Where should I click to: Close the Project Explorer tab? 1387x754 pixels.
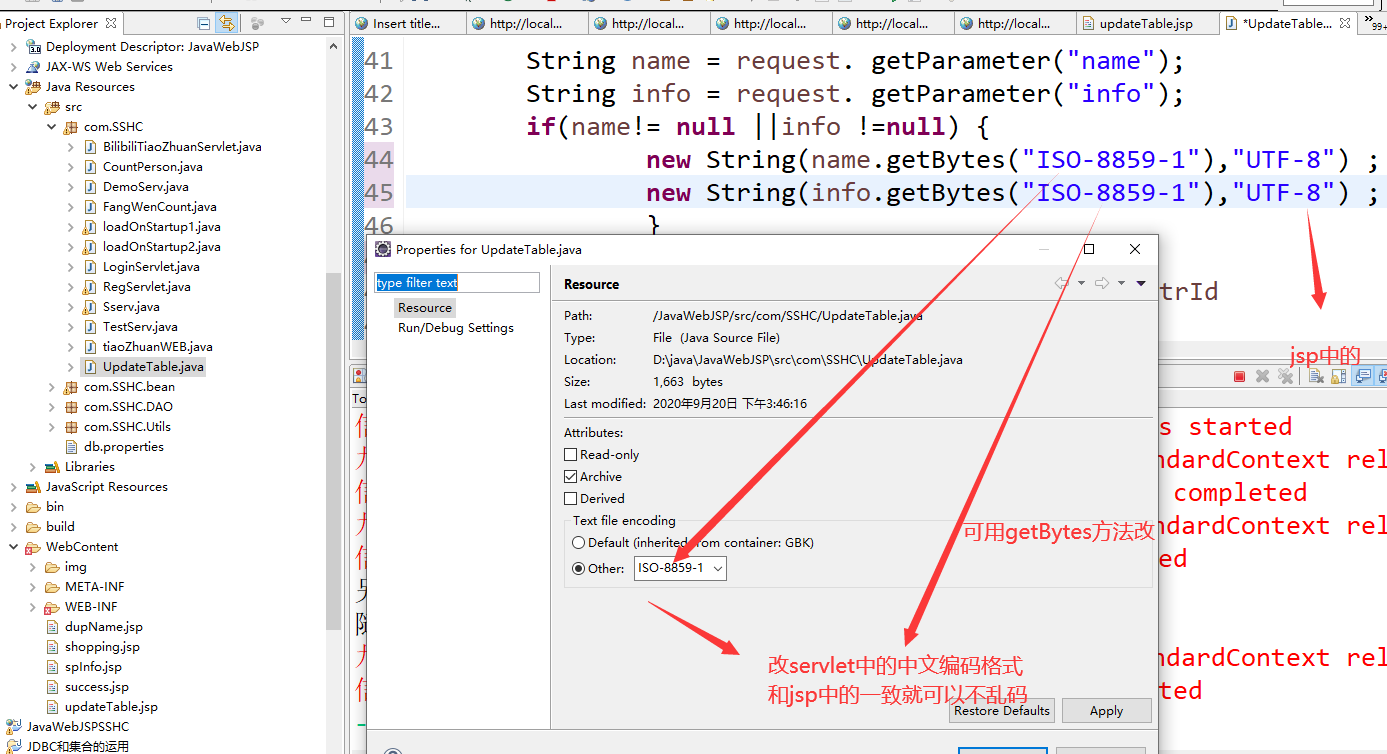click(111, 23)
